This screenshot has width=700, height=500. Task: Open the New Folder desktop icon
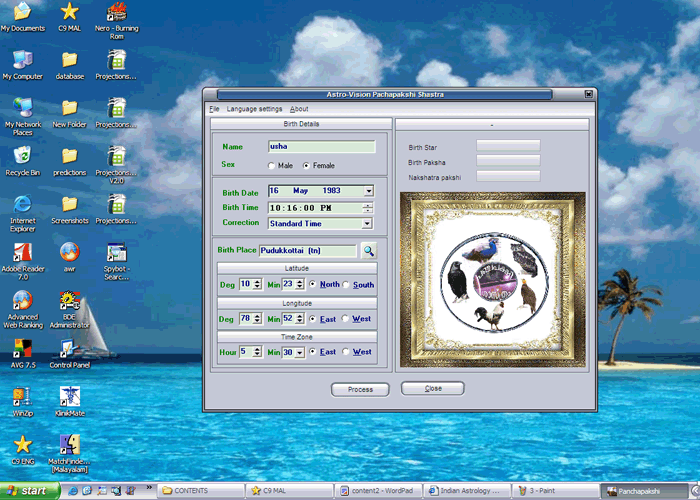click(70, 113)
